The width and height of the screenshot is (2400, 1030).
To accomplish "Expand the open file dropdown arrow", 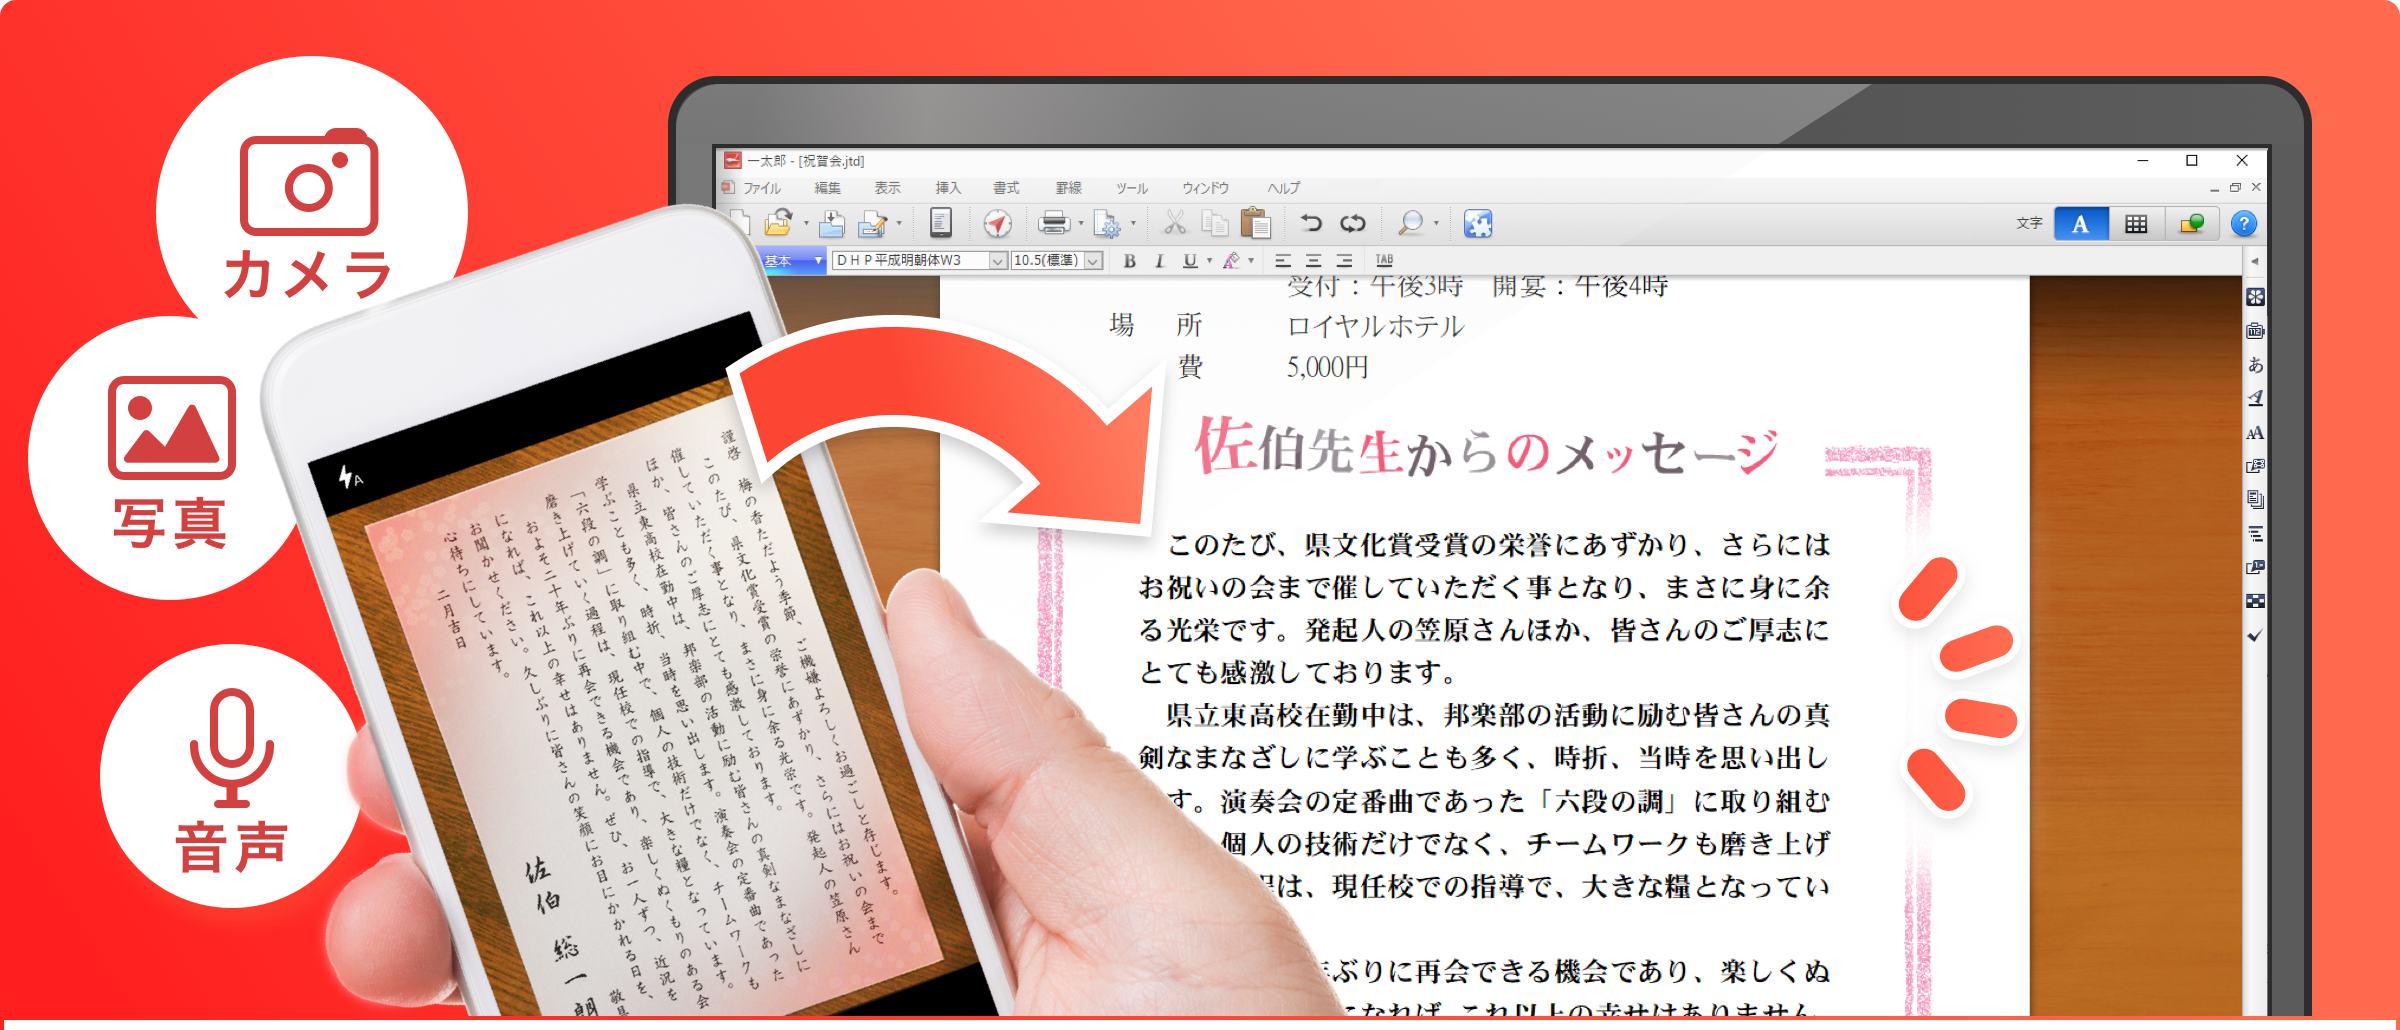I will (x=805, y=223).
